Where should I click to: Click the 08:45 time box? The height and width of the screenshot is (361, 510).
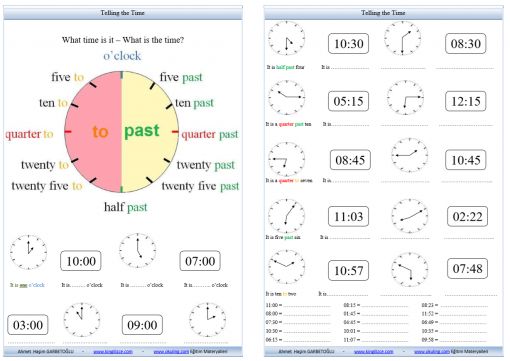pyautogui.click(x=350, y=160)
